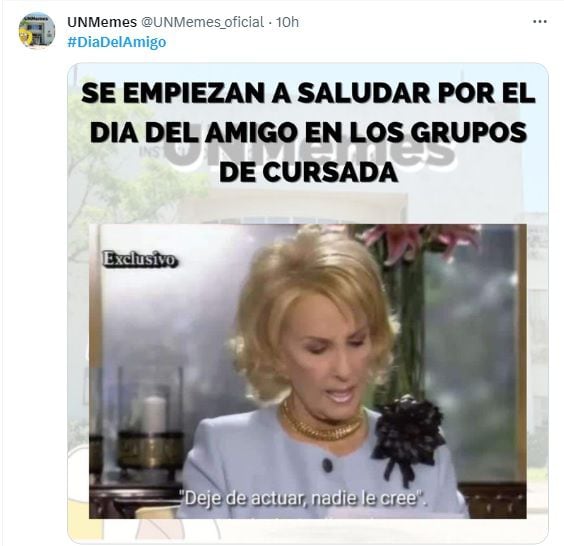Click the 'DIA DEL AMIGO EN LOS GRUPOS' line
The image size is (564, 546).
[x=308, y=133]
